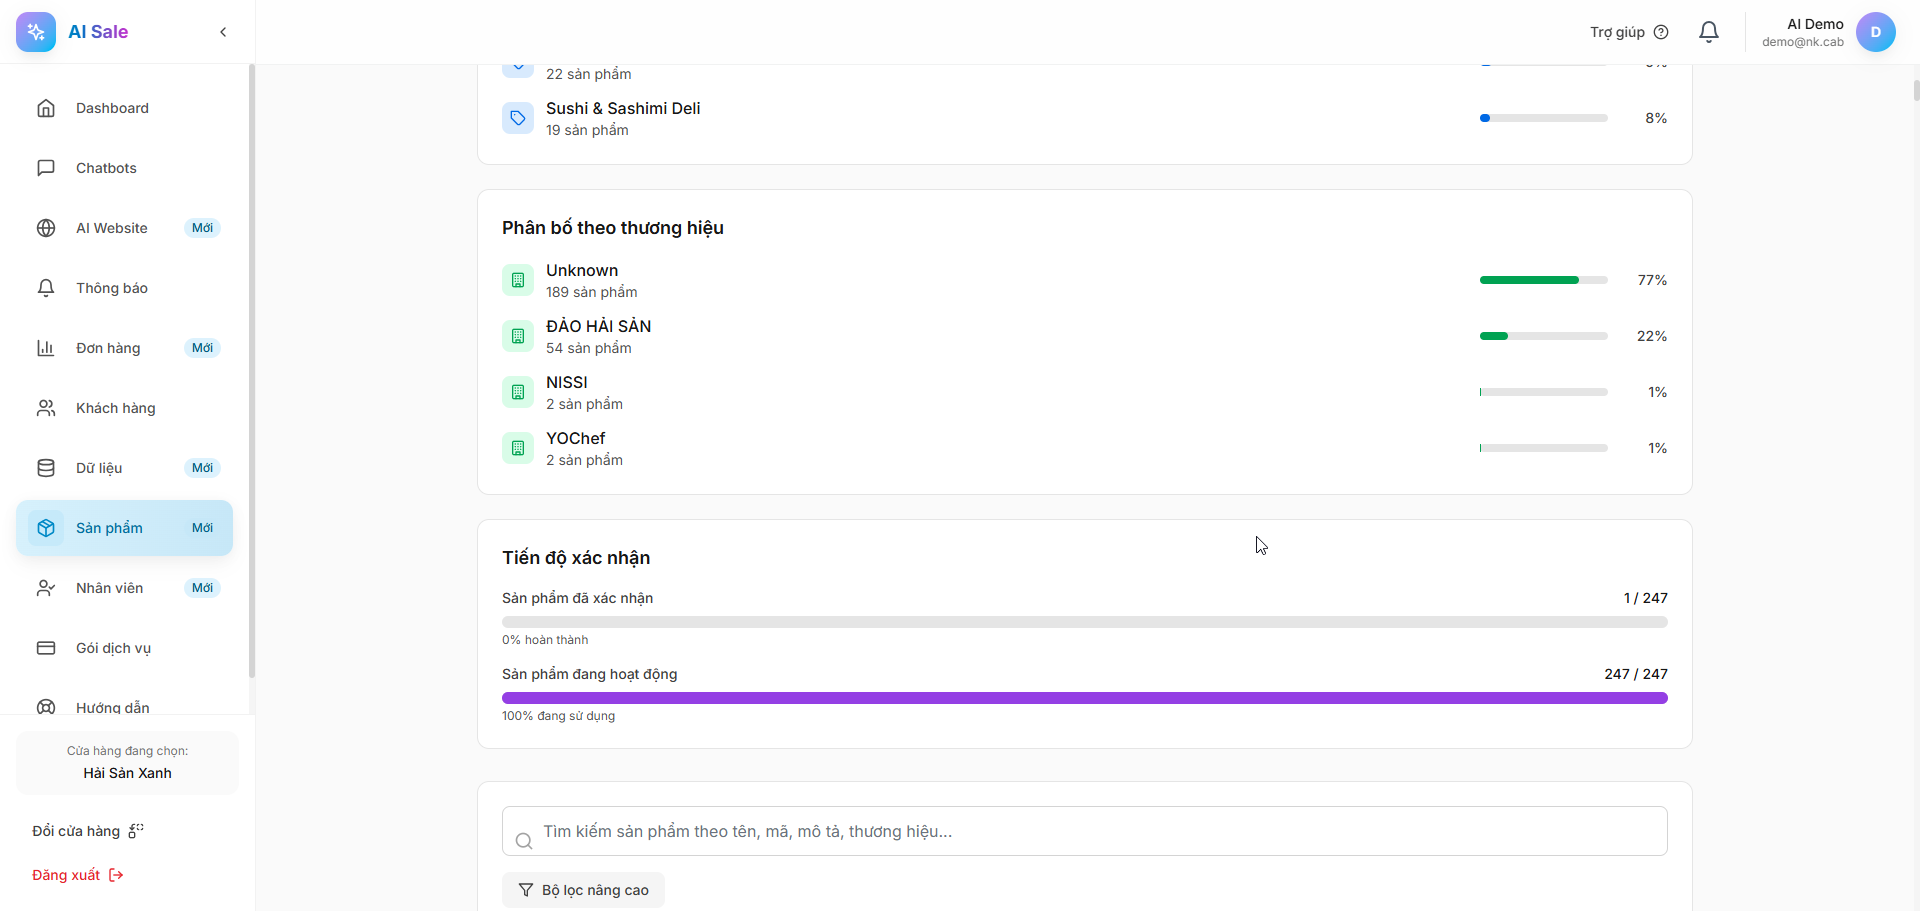Open the AI Demo user avatar menu
1920x911 pixels.
(x=1875, y=32)
